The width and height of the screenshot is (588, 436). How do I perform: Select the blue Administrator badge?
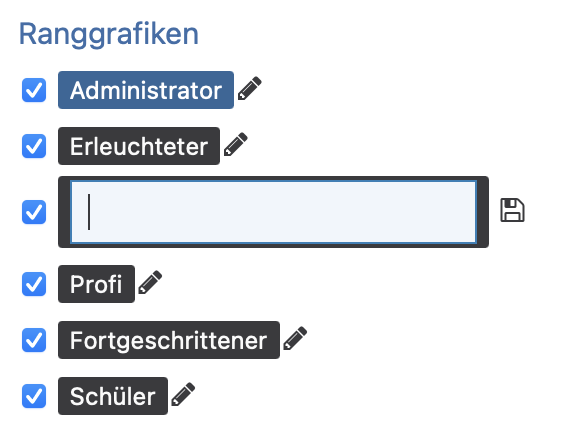(146, 90)
